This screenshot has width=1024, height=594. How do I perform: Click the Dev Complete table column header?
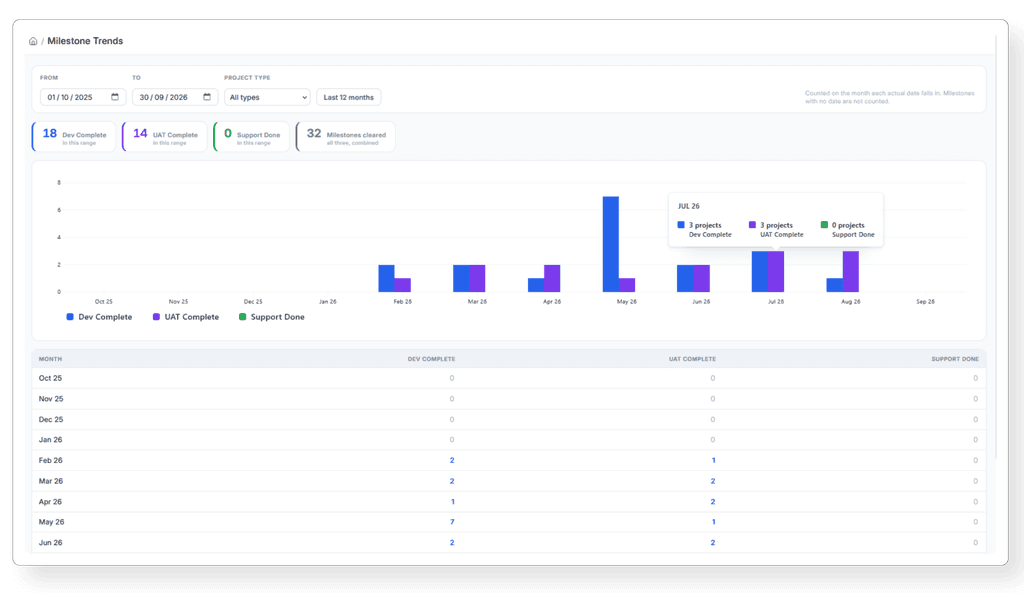431,359
